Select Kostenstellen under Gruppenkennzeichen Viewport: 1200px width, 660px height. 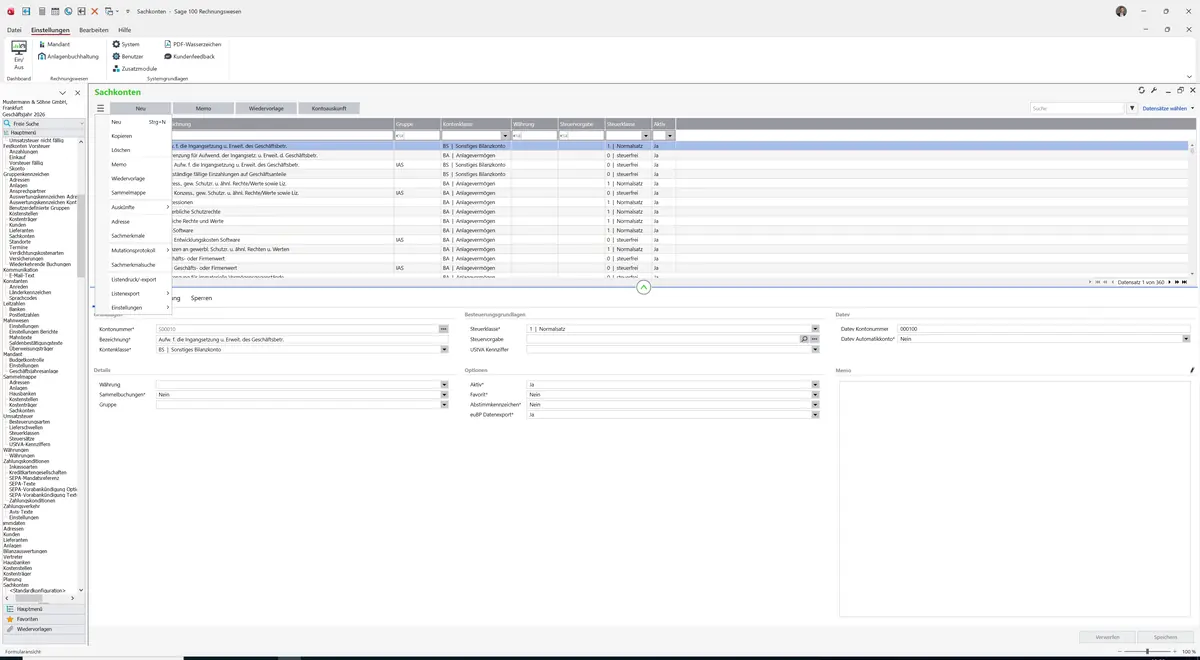[23, 213]
